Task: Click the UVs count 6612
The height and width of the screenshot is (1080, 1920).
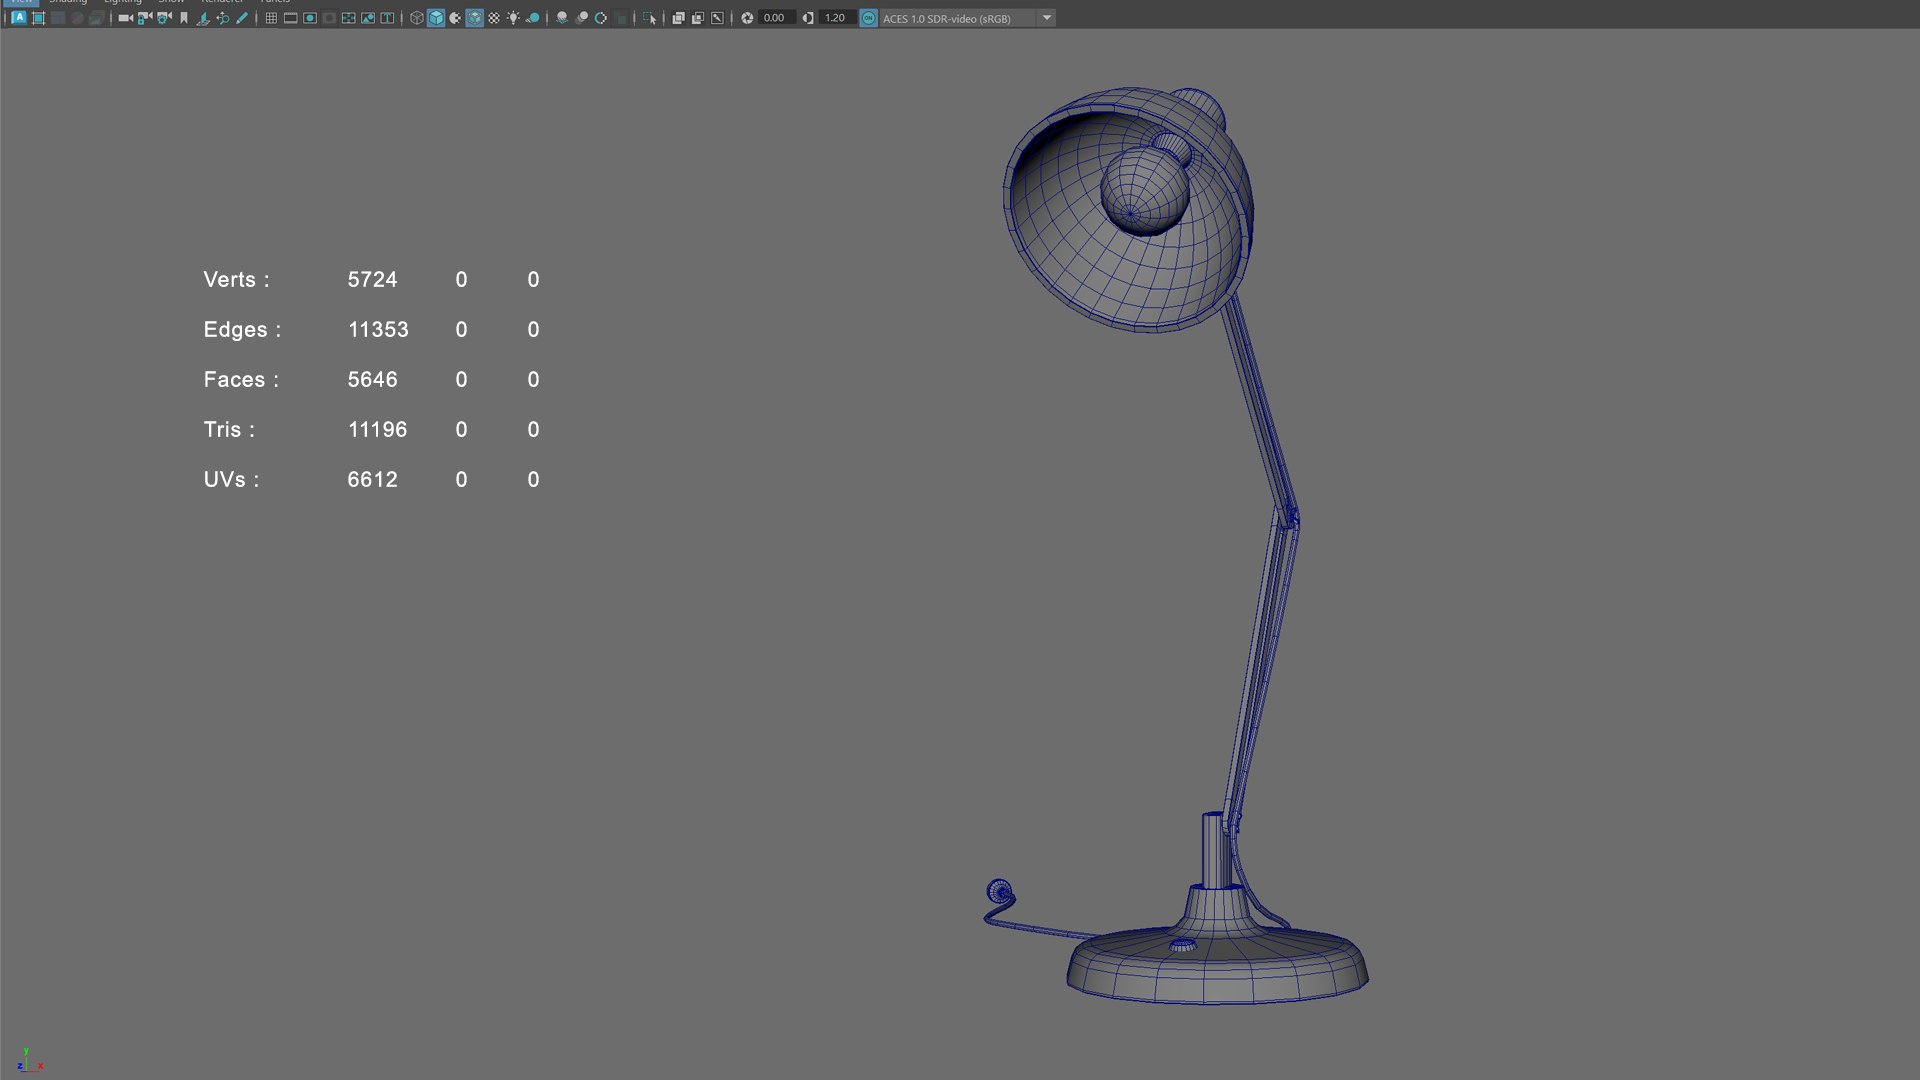Action: [x=372, y=480]
